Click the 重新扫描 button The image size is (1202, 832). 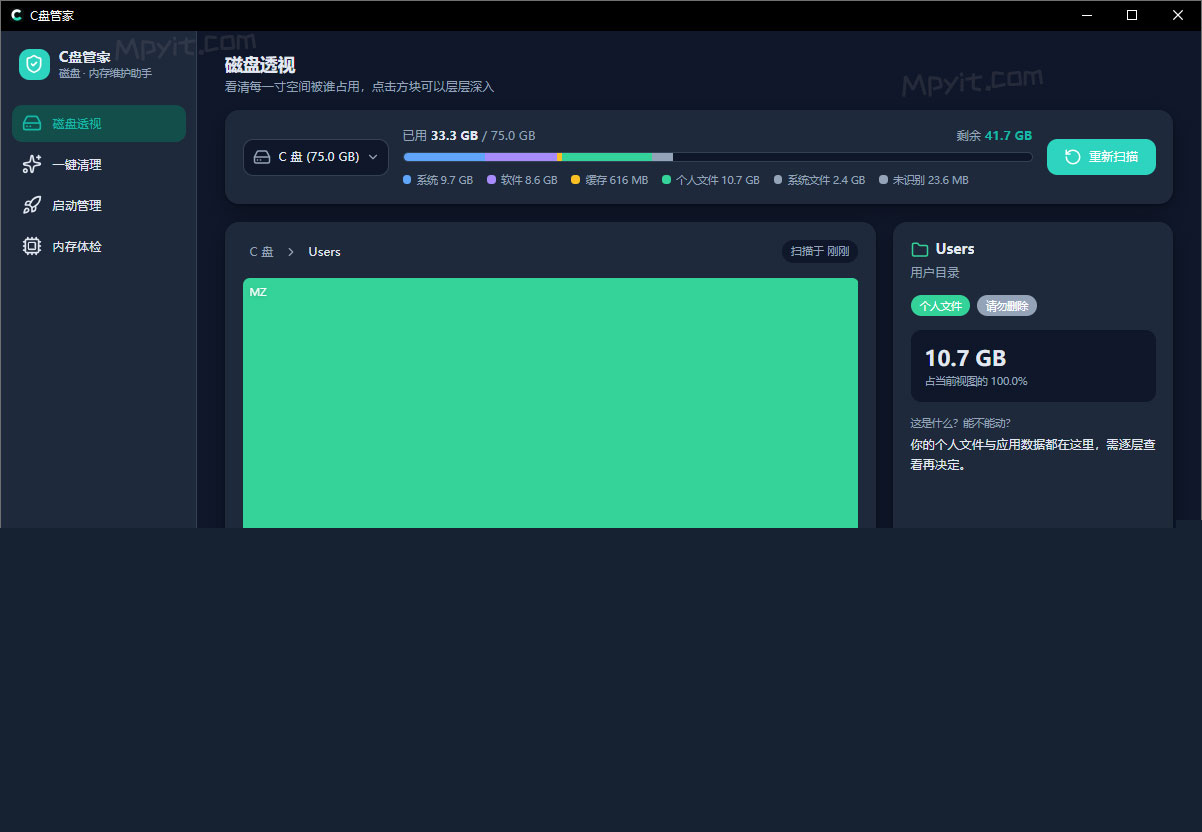(1101, 157)
